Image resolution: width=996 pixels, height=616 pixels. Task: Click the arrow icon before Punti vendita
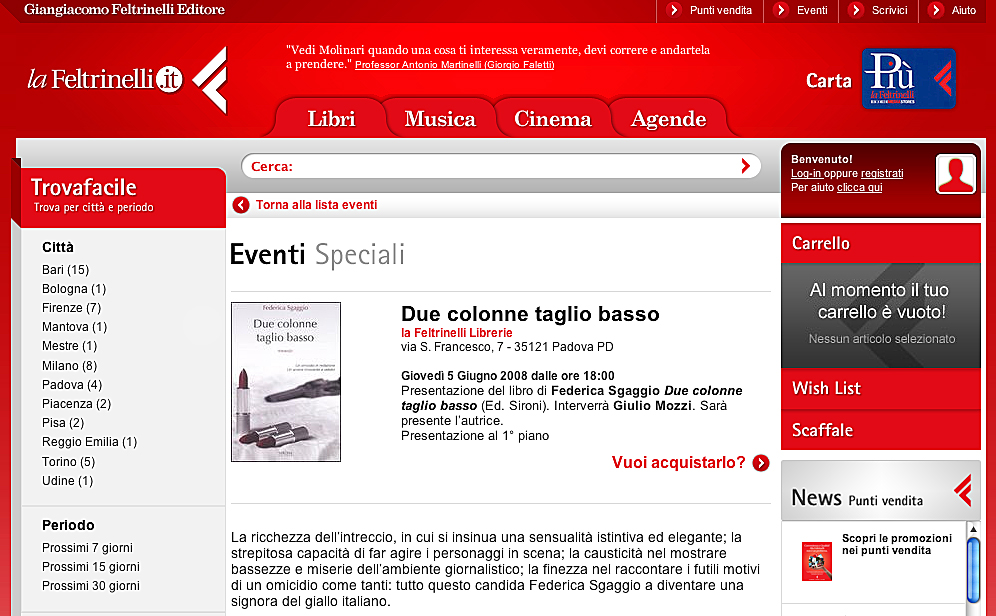click(x=673, y=10)
